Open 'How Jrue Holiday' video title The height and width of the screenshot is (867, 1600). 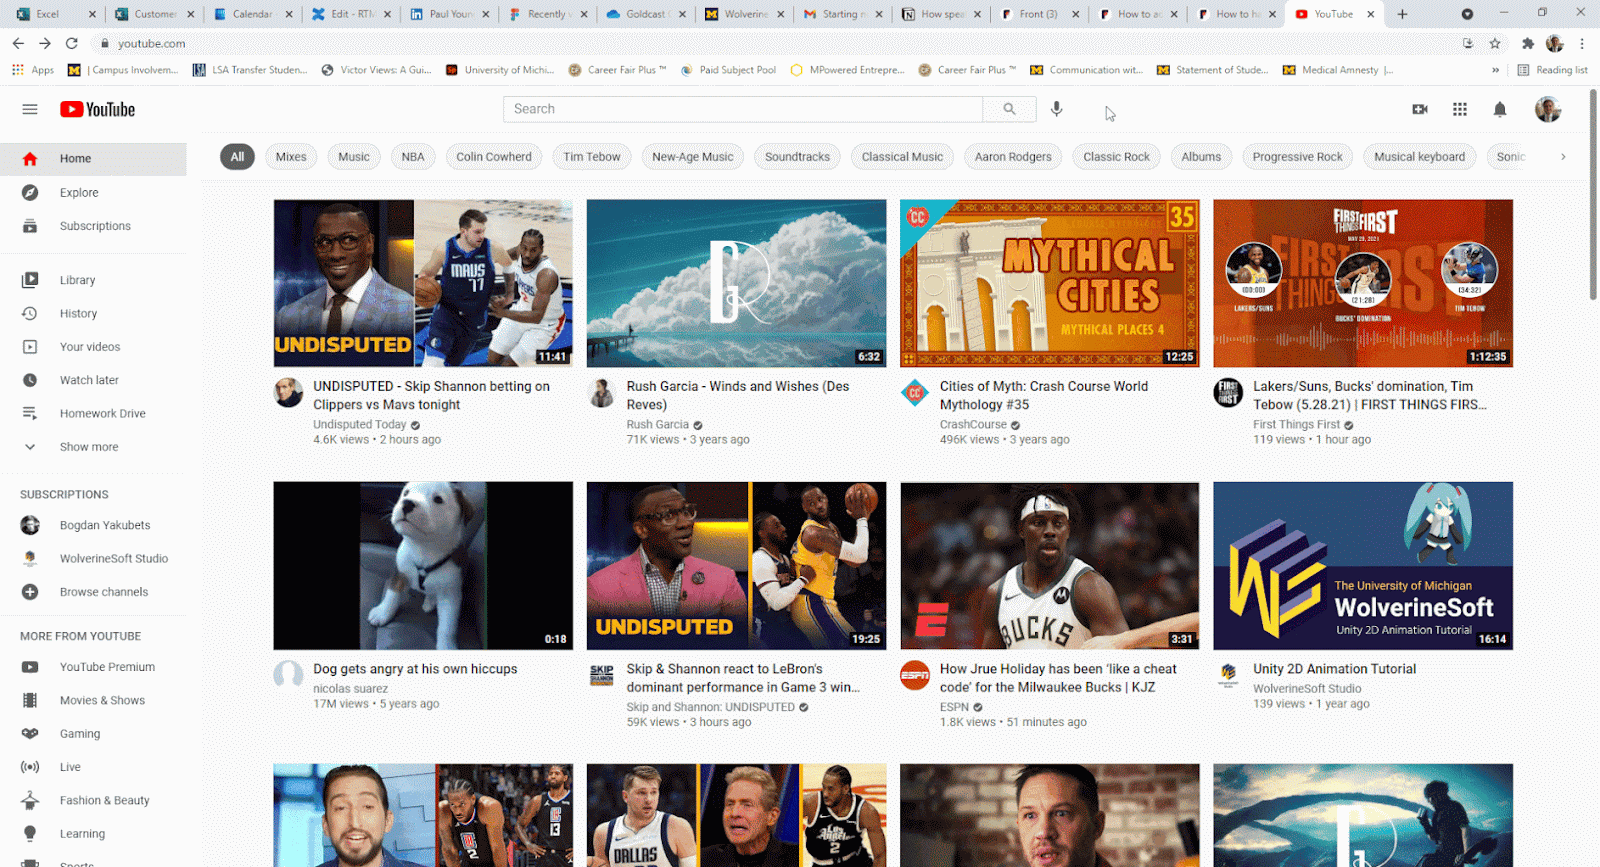point(1058,678)
